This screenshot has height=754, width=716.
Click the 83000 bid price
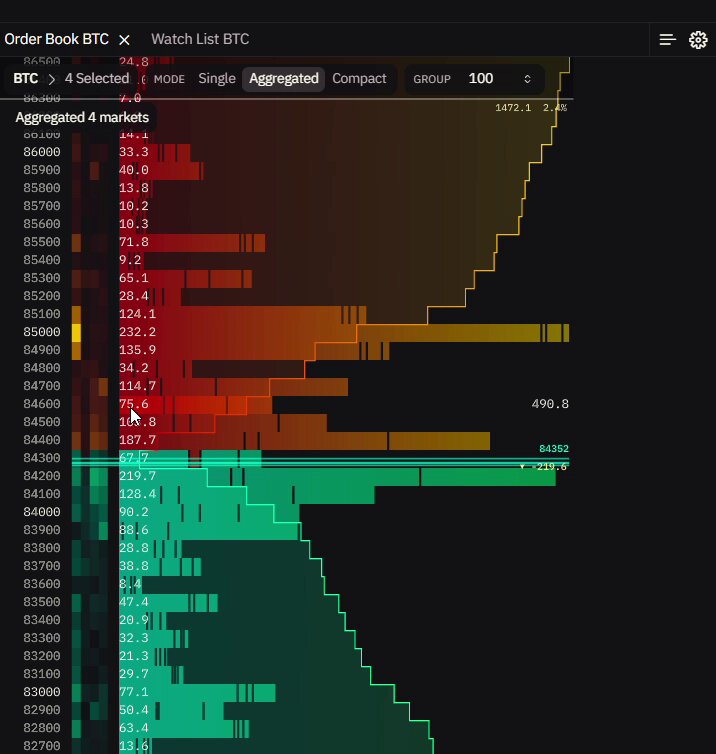coord(42,692)
